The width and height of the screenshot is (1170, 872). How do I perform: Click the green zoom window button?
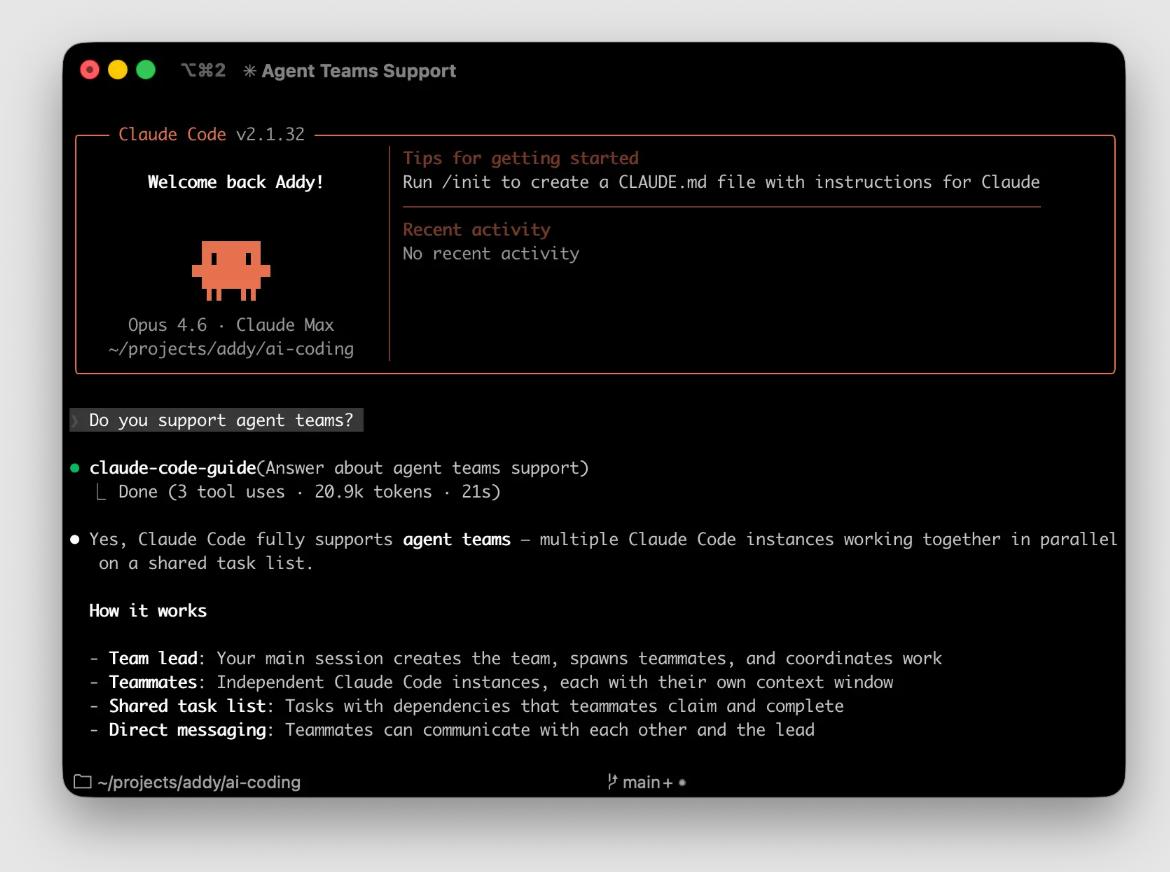coord(146,70)
